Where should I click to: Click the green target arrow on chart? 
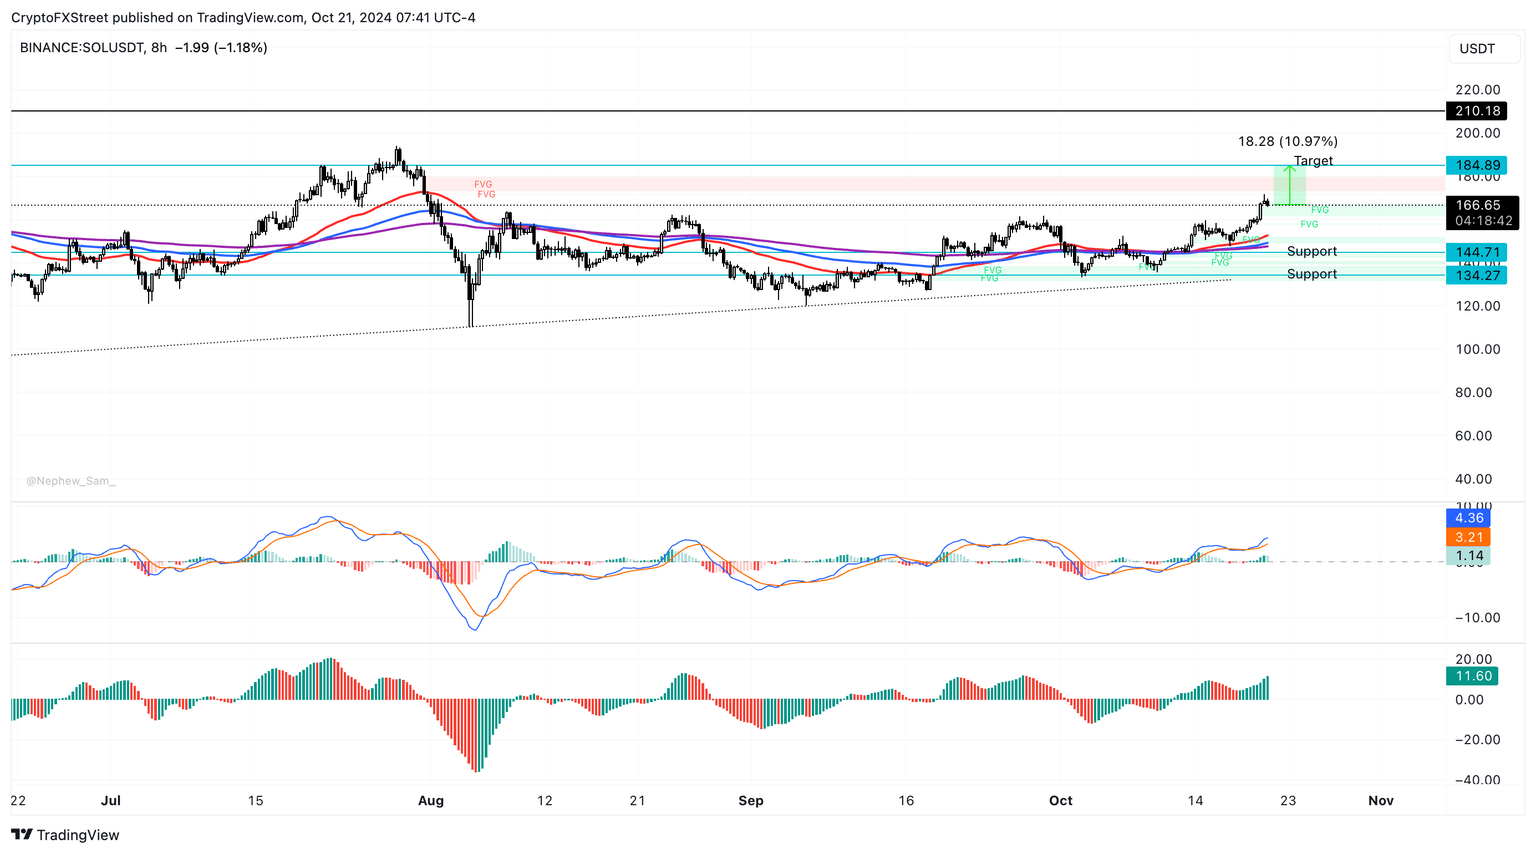click(1290, 185)
